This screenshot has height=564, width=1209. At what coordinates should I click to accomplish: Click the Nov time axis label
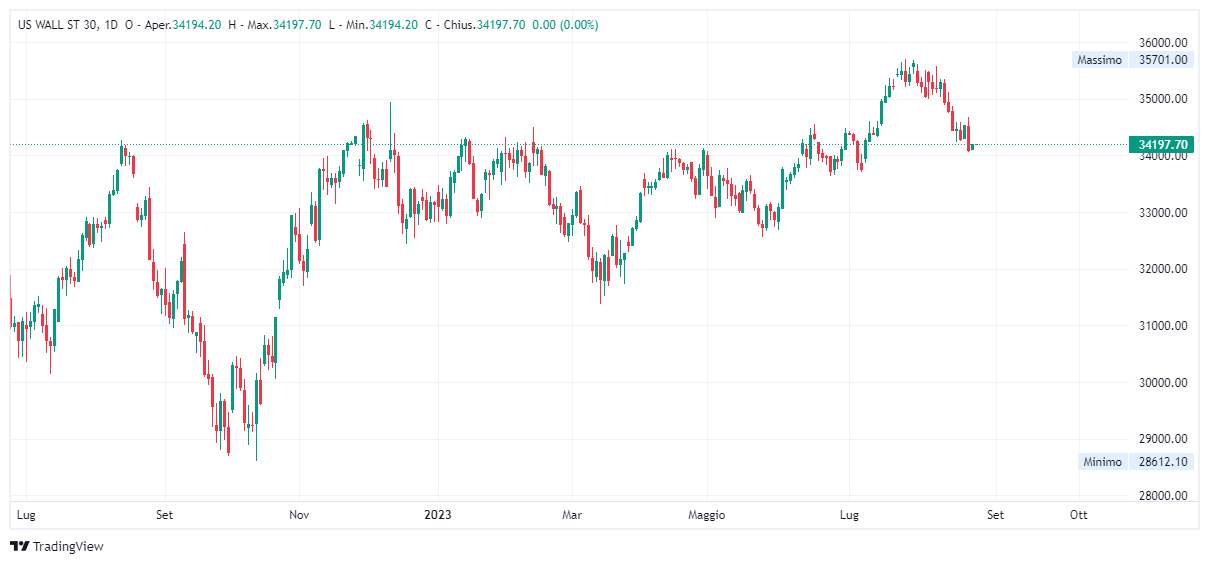(x=300, y=515)
